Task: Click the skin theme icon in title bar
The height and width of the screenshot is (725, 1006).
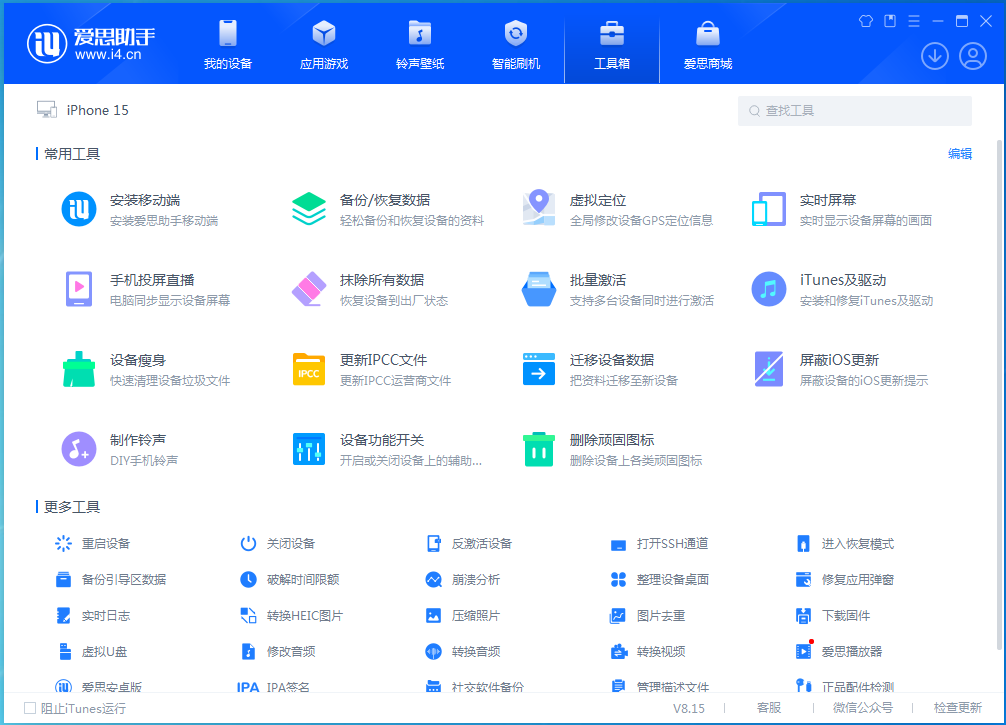Action: (x=865, y=21)
